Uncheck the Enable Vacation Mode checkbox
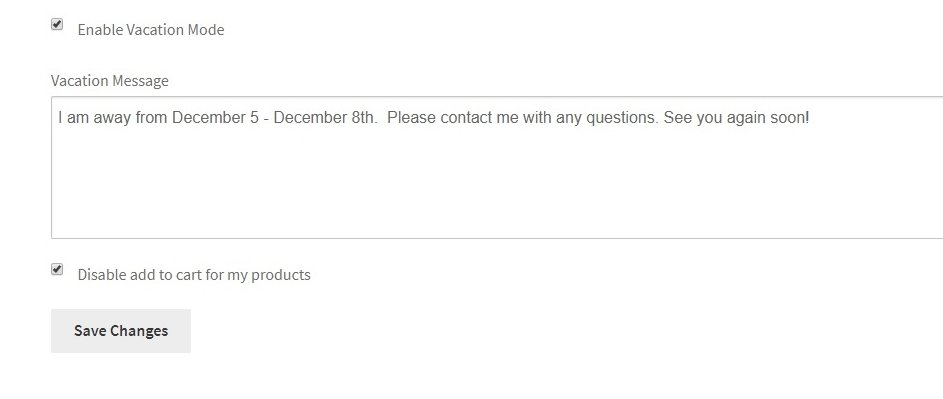 (57, 24)
